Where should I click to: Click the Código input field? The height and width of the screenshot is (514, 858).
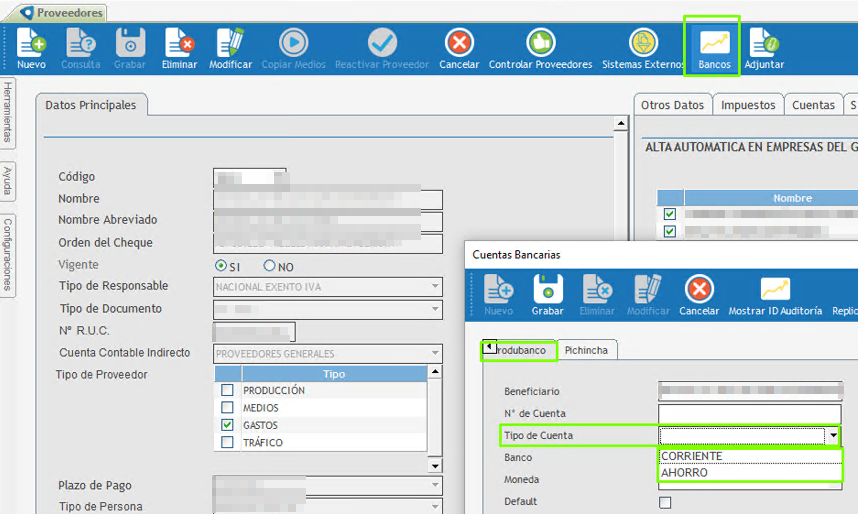[250, 178]
